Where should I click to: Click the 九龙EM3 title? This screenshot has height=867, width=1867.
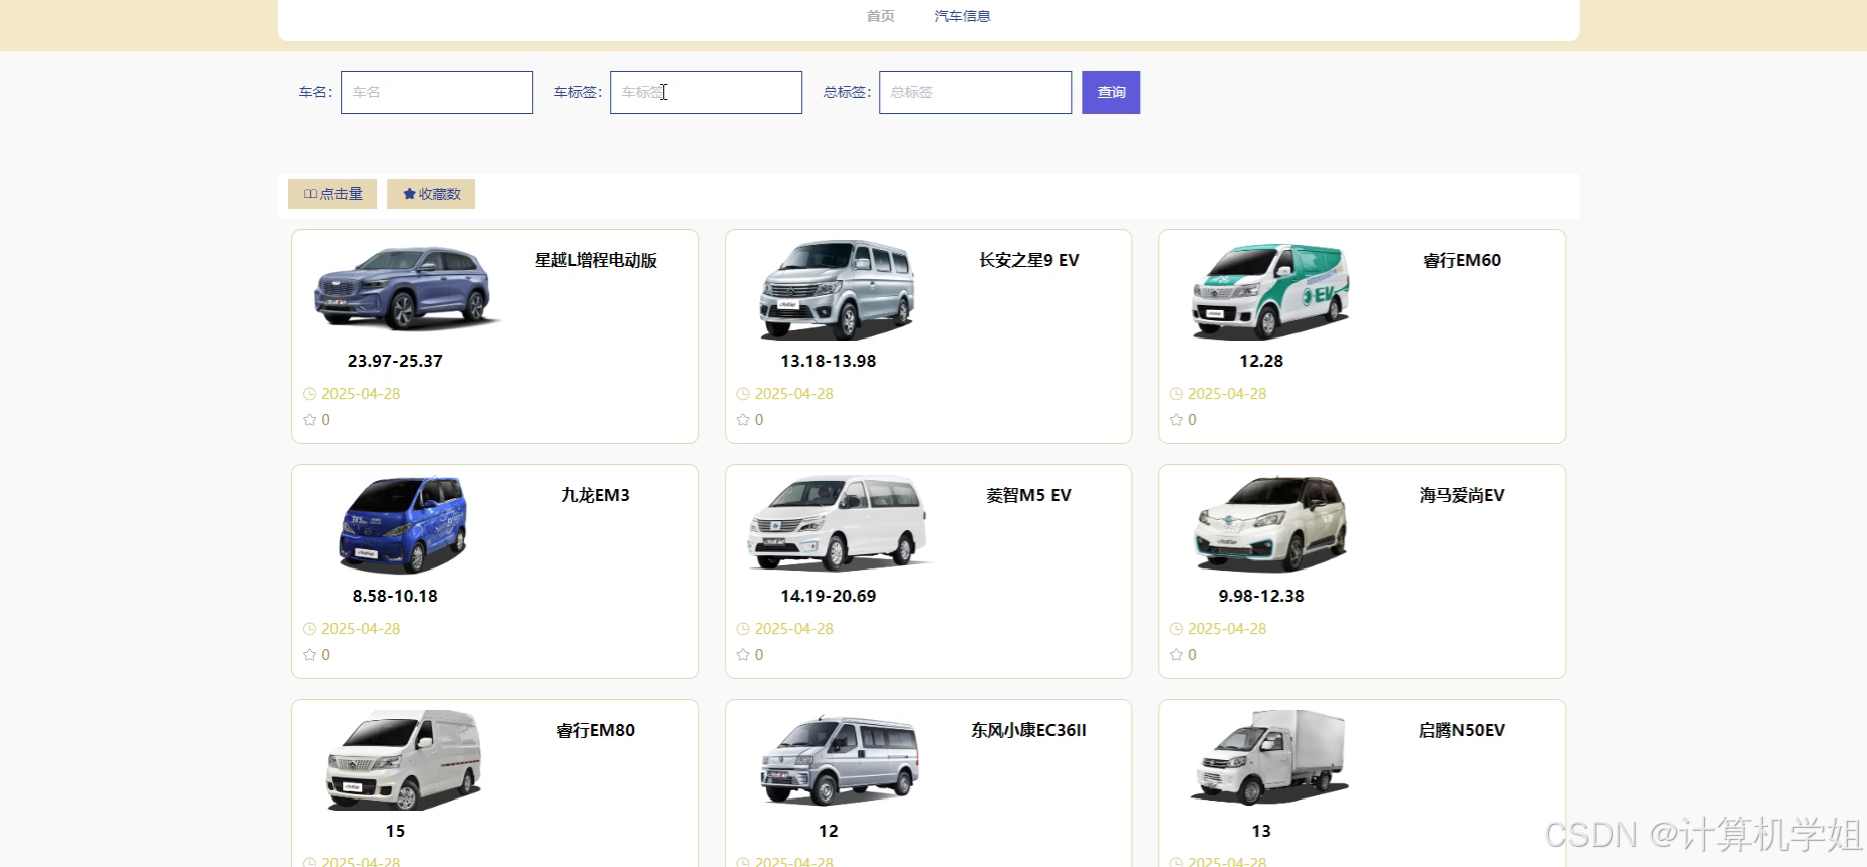coord(596,495)
